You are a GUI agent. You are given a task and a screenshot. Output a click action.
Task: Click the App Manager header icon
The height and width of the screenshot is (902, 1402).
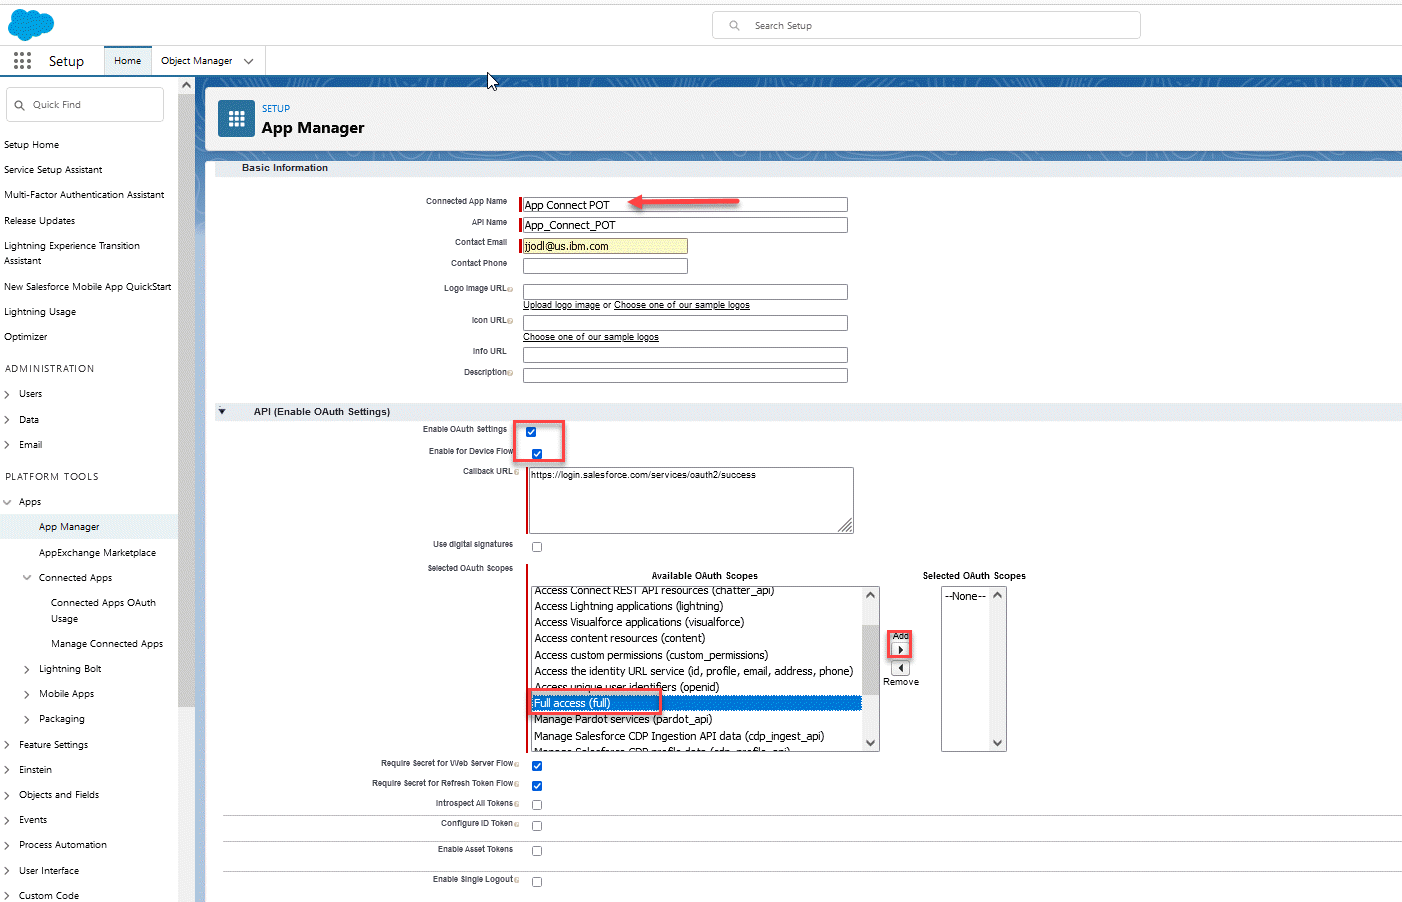[x=236, y=119]
